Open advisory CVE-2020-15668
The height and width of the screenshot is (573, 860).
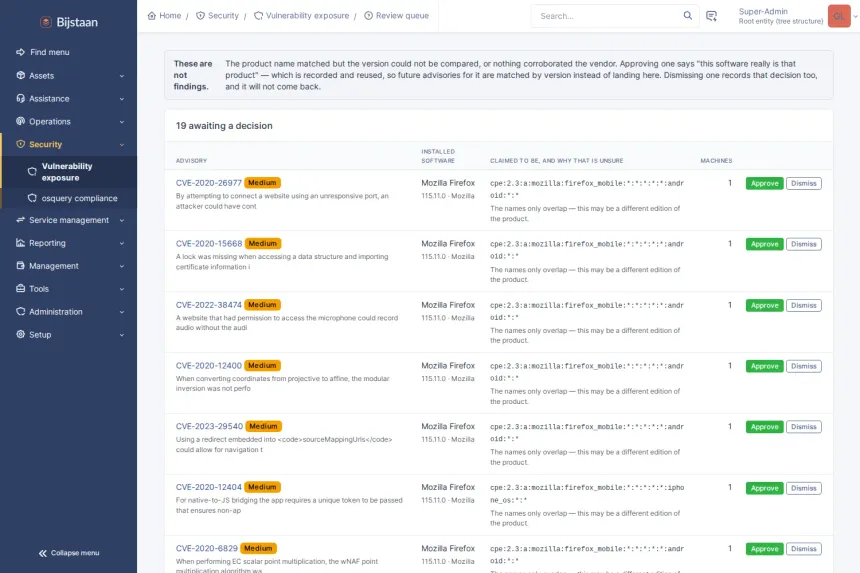point(209,243)
